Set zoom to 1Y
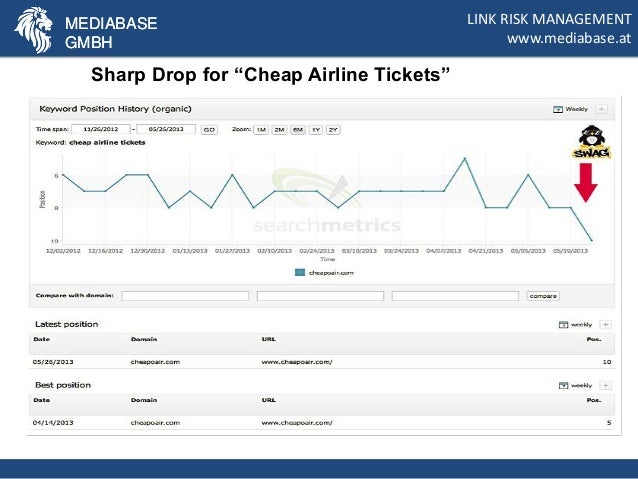638x479 pixels. 316,130
